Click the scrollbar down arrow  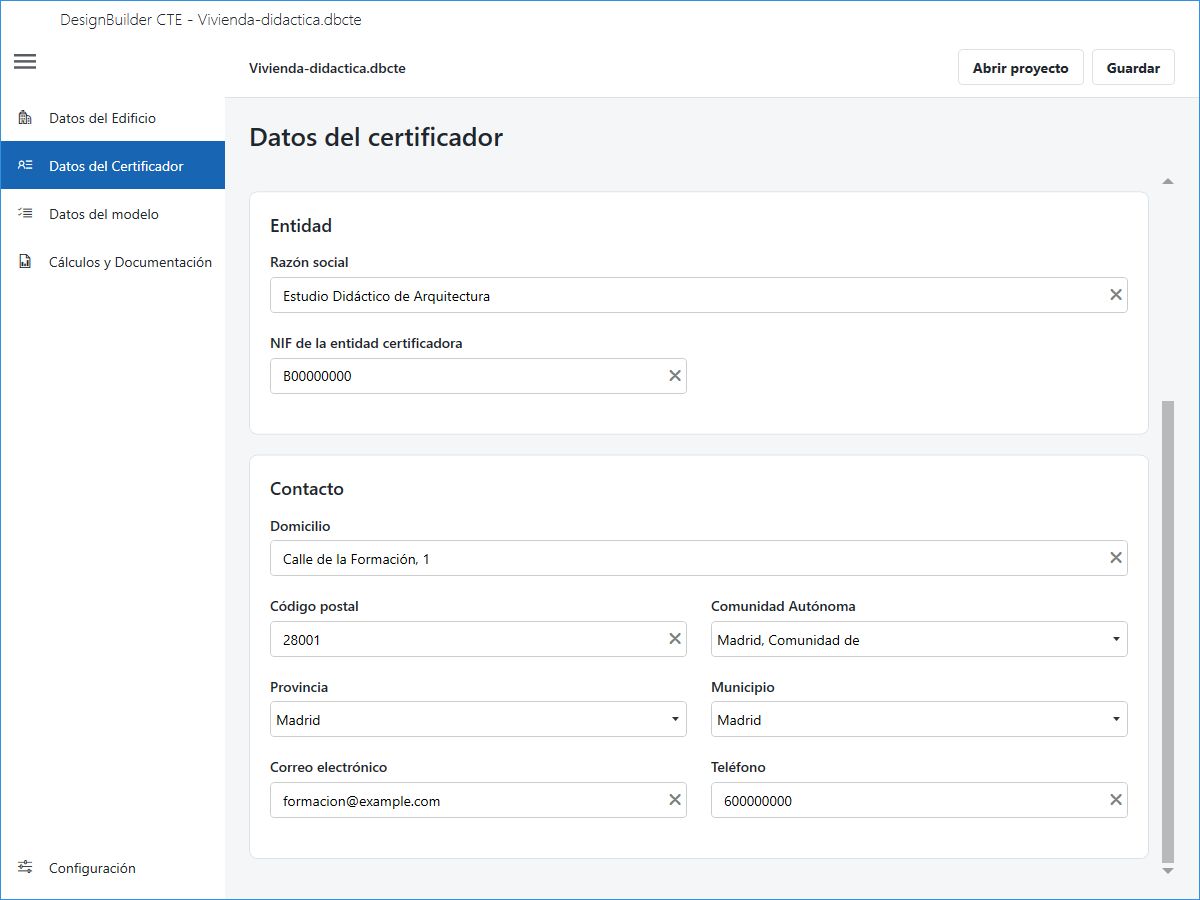pos(1167,872)
